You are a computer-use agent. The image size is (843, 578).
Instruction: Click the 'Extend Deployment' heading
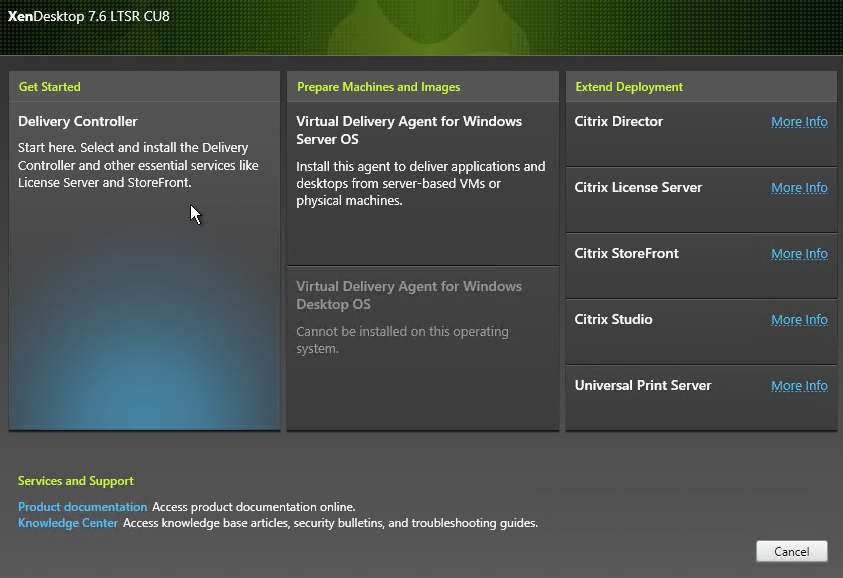coord(629,87)
